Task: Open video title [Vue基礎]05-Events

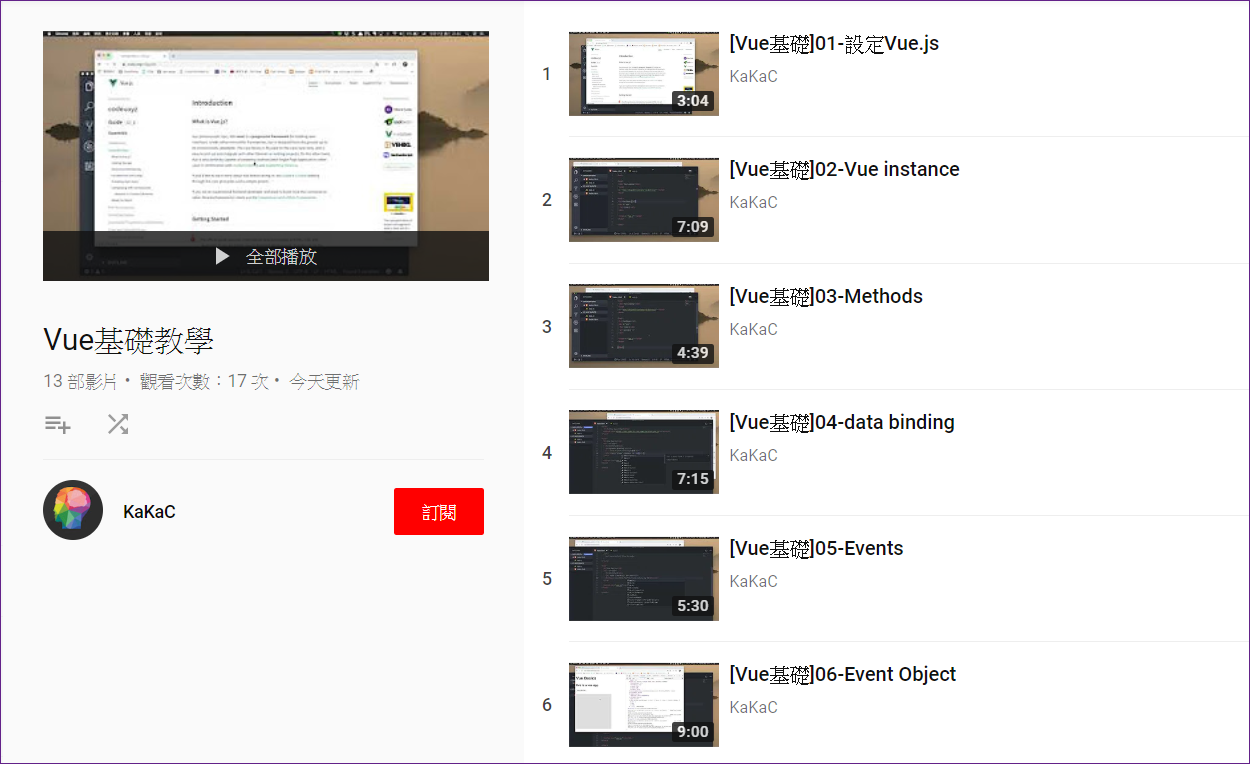Action: point(816,549)
